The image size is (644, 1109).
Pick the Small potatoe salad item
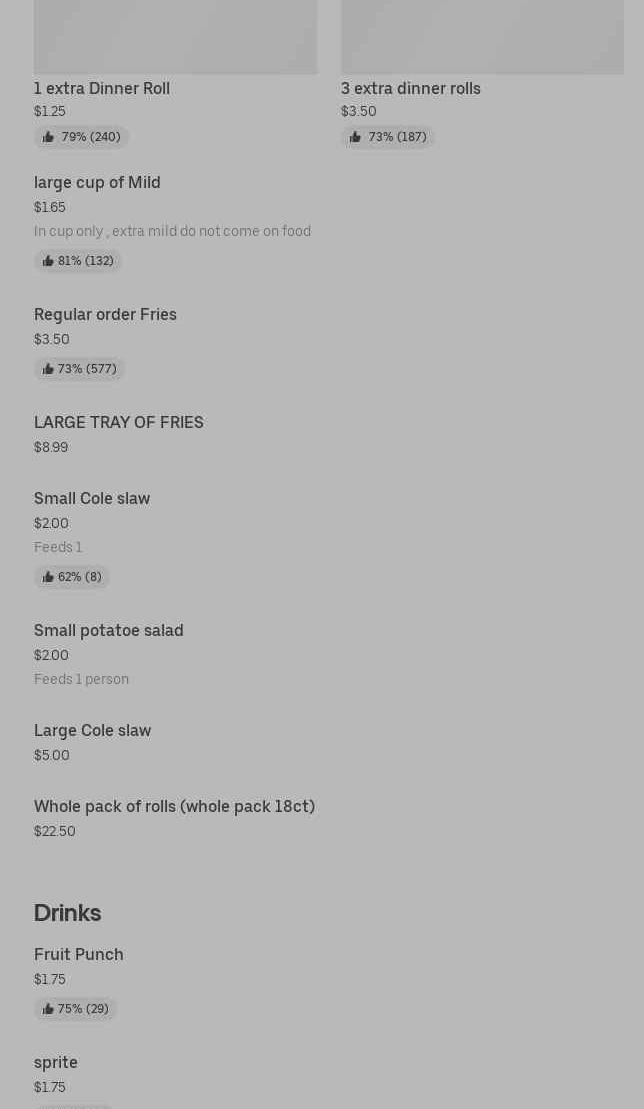(x=108, y=630)
